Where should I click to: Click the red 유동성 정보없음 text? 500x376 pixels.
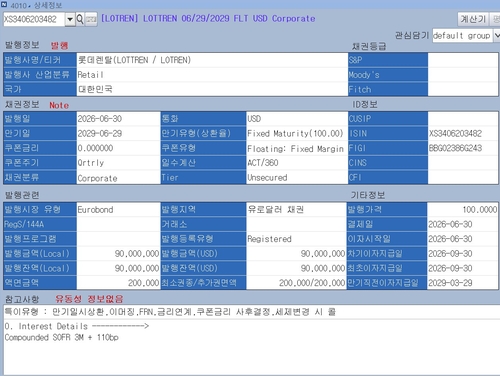point(89,299)
